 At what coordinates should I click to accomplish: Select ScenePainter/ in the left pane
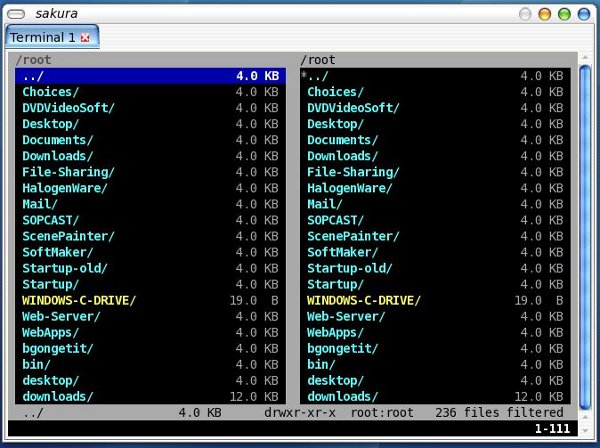(150, 236)
